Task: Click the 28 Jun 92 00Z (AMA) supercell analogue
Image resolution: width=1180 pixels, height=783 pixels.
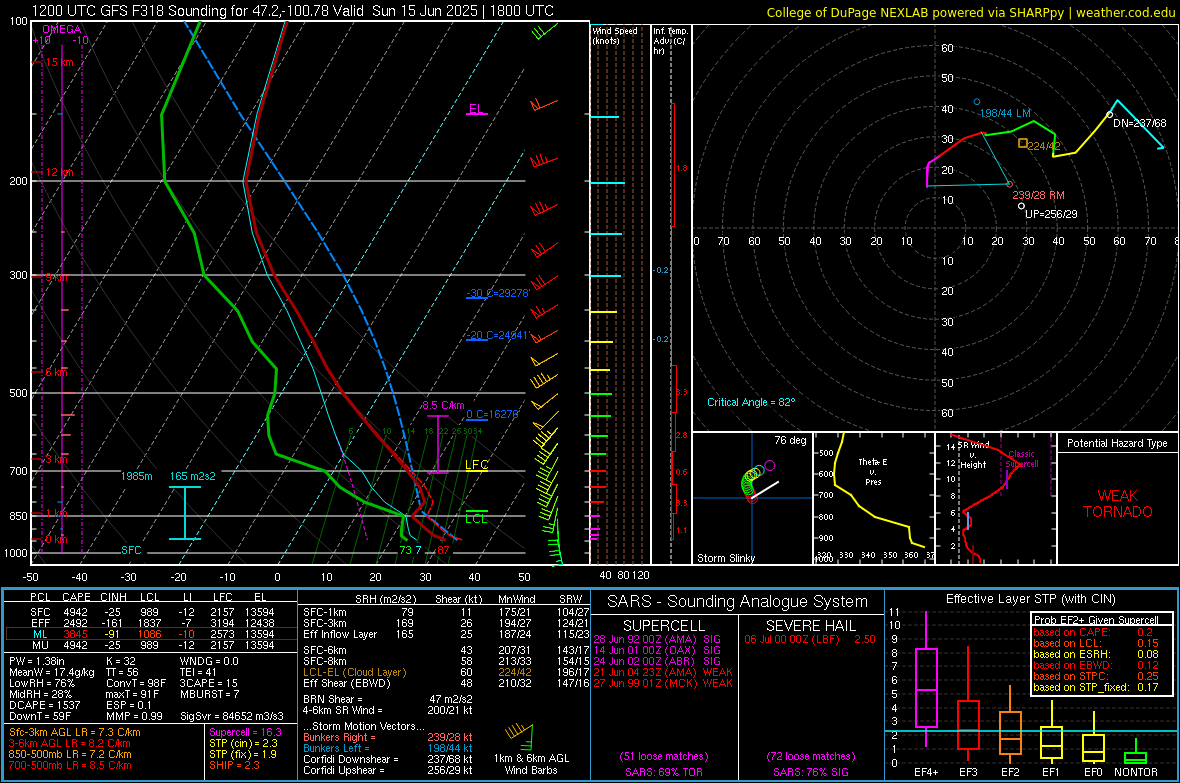Action: (657, 639)
